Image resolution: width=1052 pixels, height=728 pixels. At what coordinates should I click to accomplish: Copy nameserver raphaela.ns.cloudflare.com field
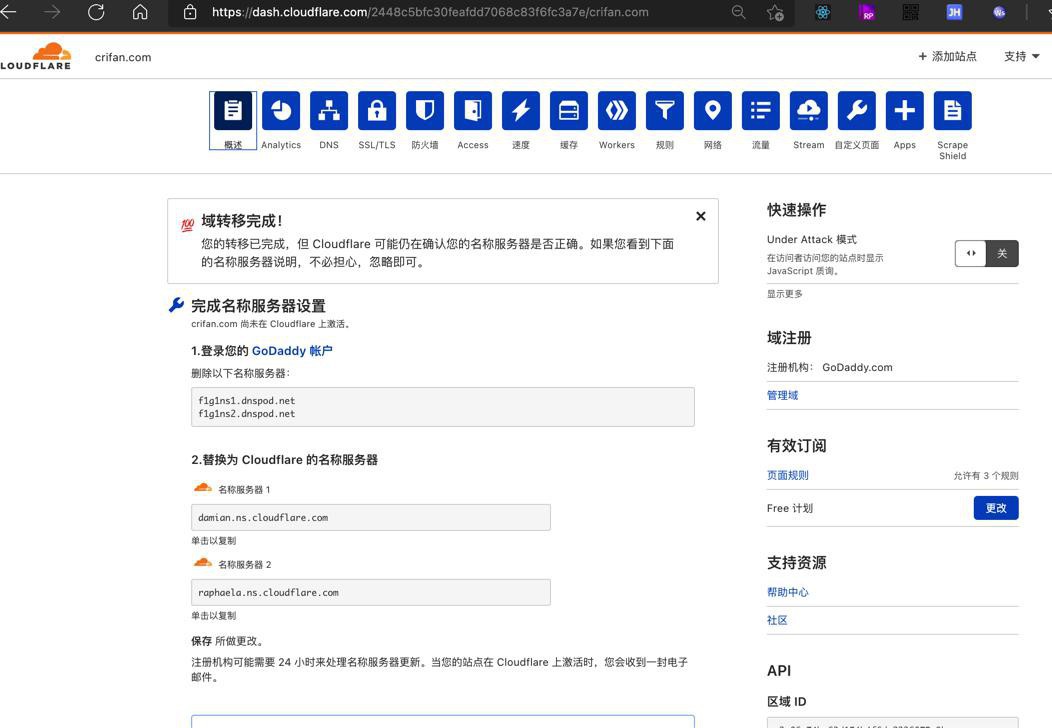point(370,592)
